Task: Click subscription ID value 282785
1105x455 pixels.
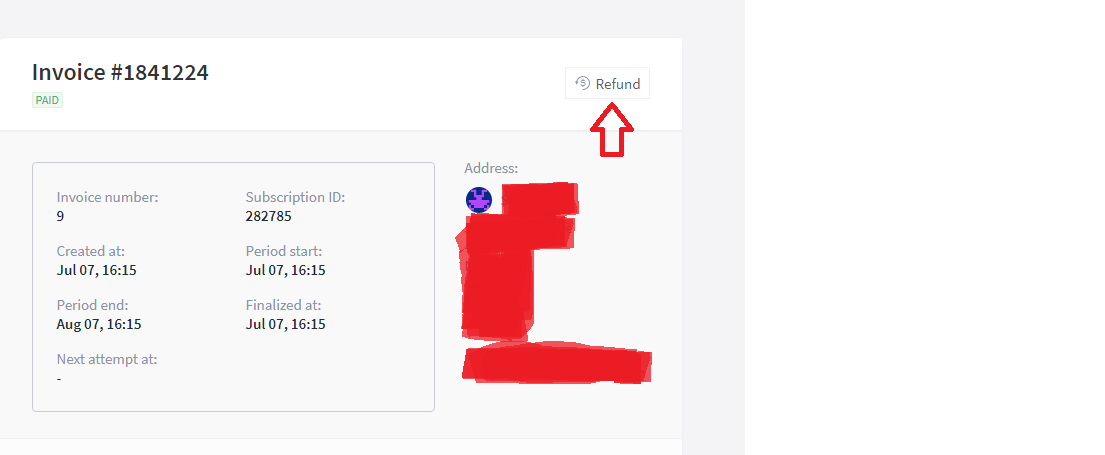Action: (268, 216)
